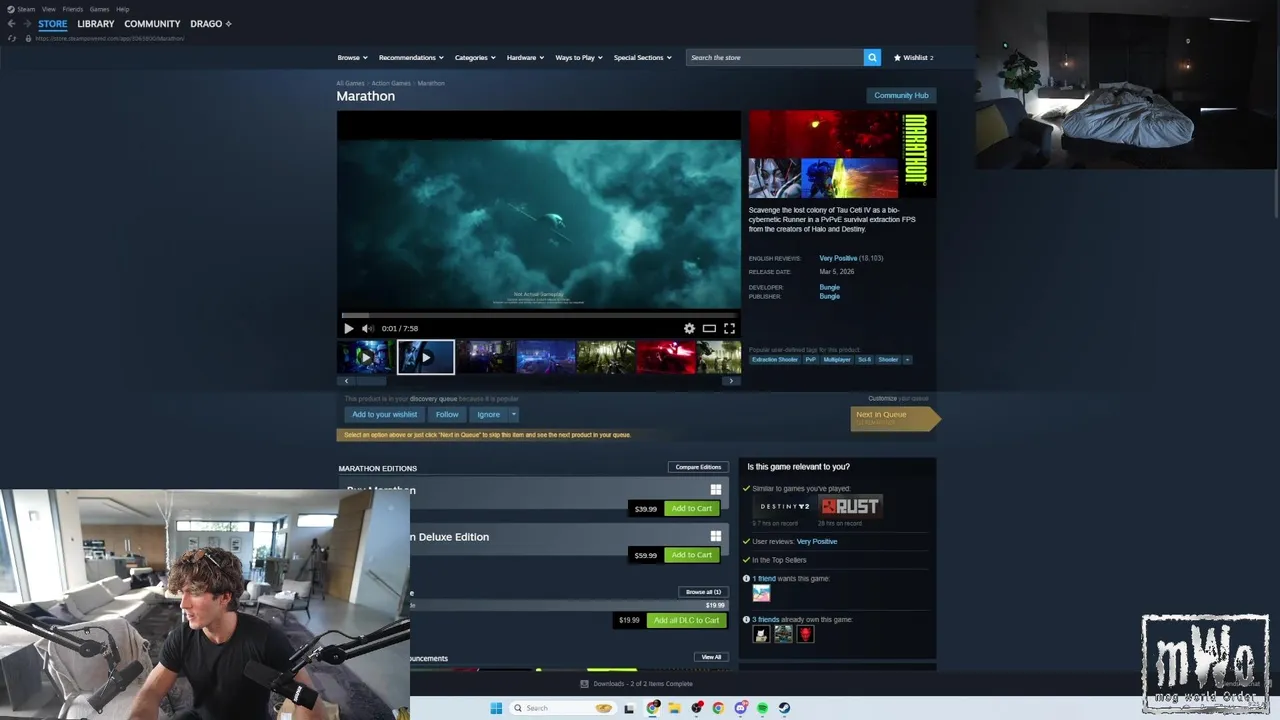Open Rust similar game logo
1280x720 pixels.
pos(850,506)
